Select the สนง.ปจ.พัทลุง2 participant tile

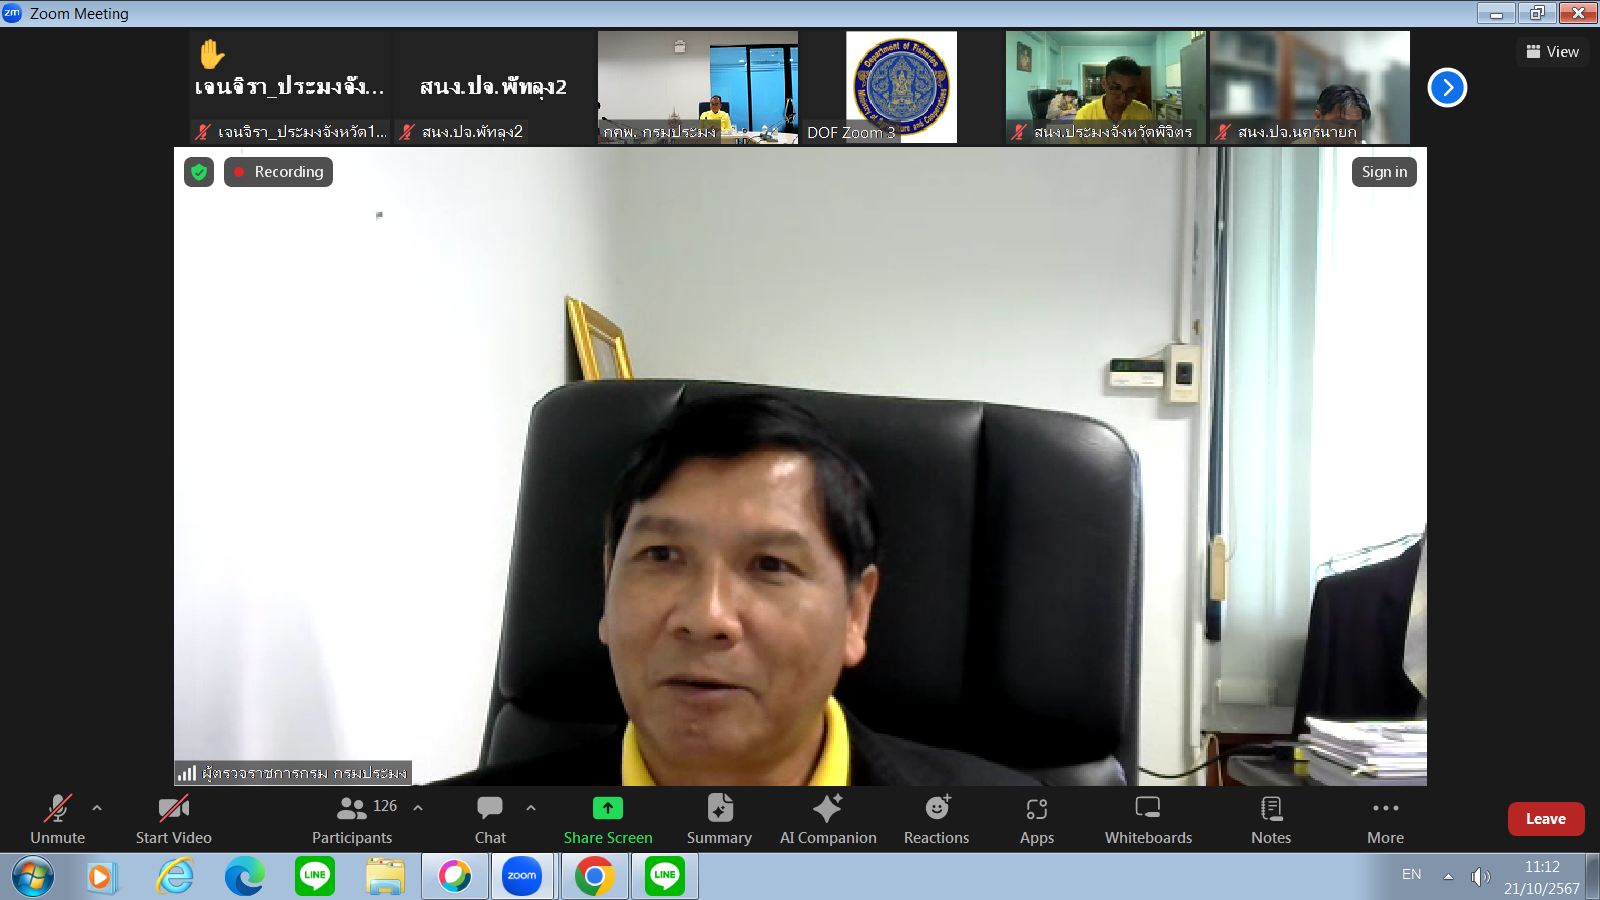point(493,87)
